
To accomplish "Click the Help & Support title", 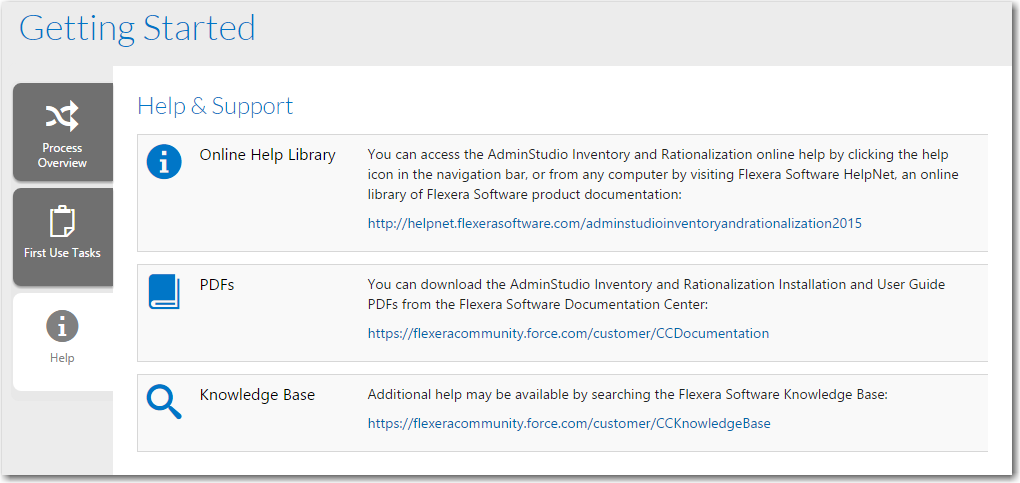I will tap(215, 105).
